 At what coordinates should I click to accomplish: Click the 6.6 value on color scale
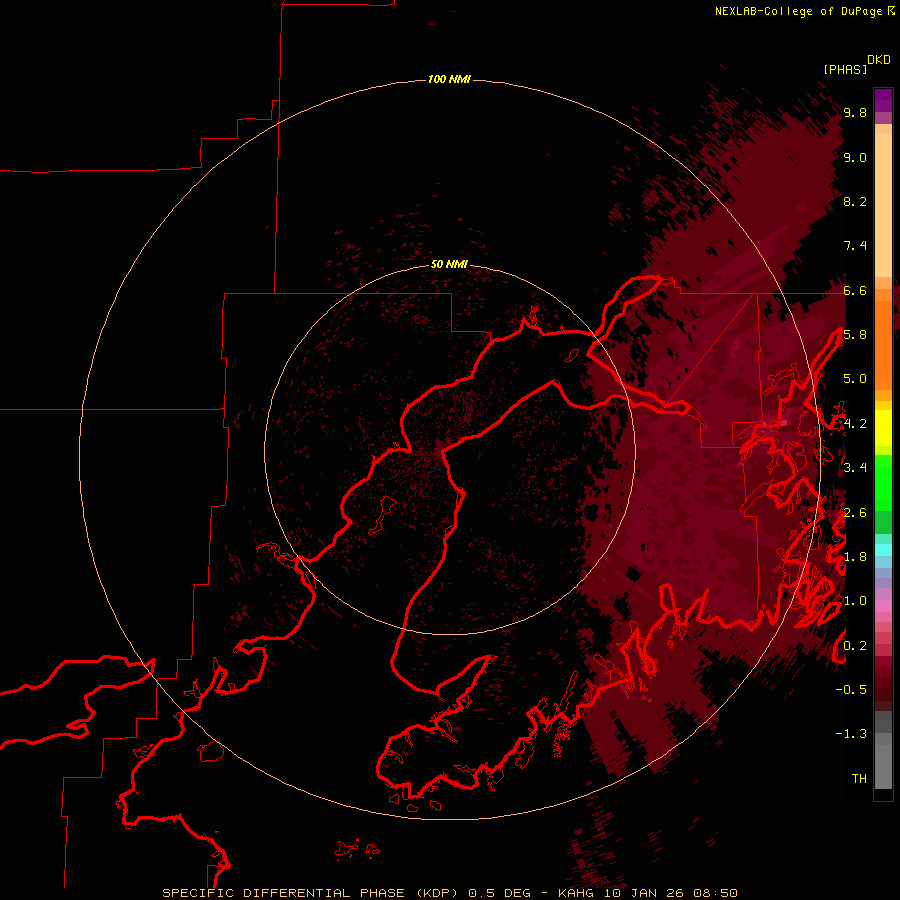point(855,290)
